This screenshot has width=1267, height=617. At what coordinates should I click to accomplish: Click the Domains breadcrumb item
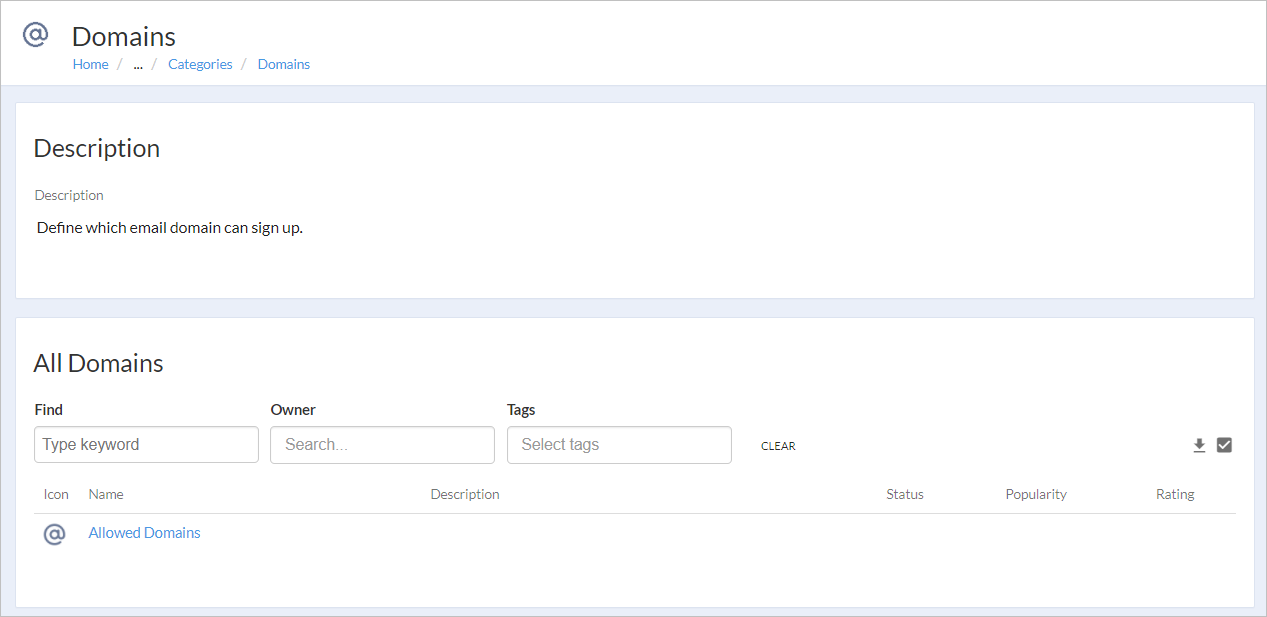click(x=283, y=64)
